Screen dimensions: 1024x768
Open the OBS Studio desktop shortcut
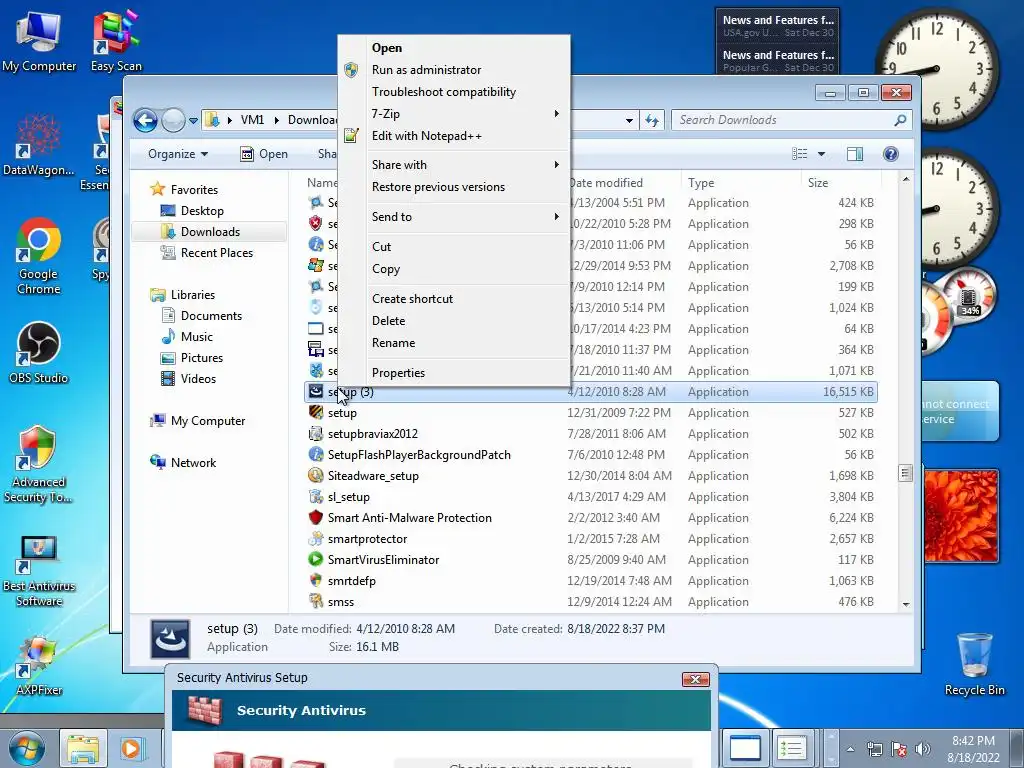point(39,353)
